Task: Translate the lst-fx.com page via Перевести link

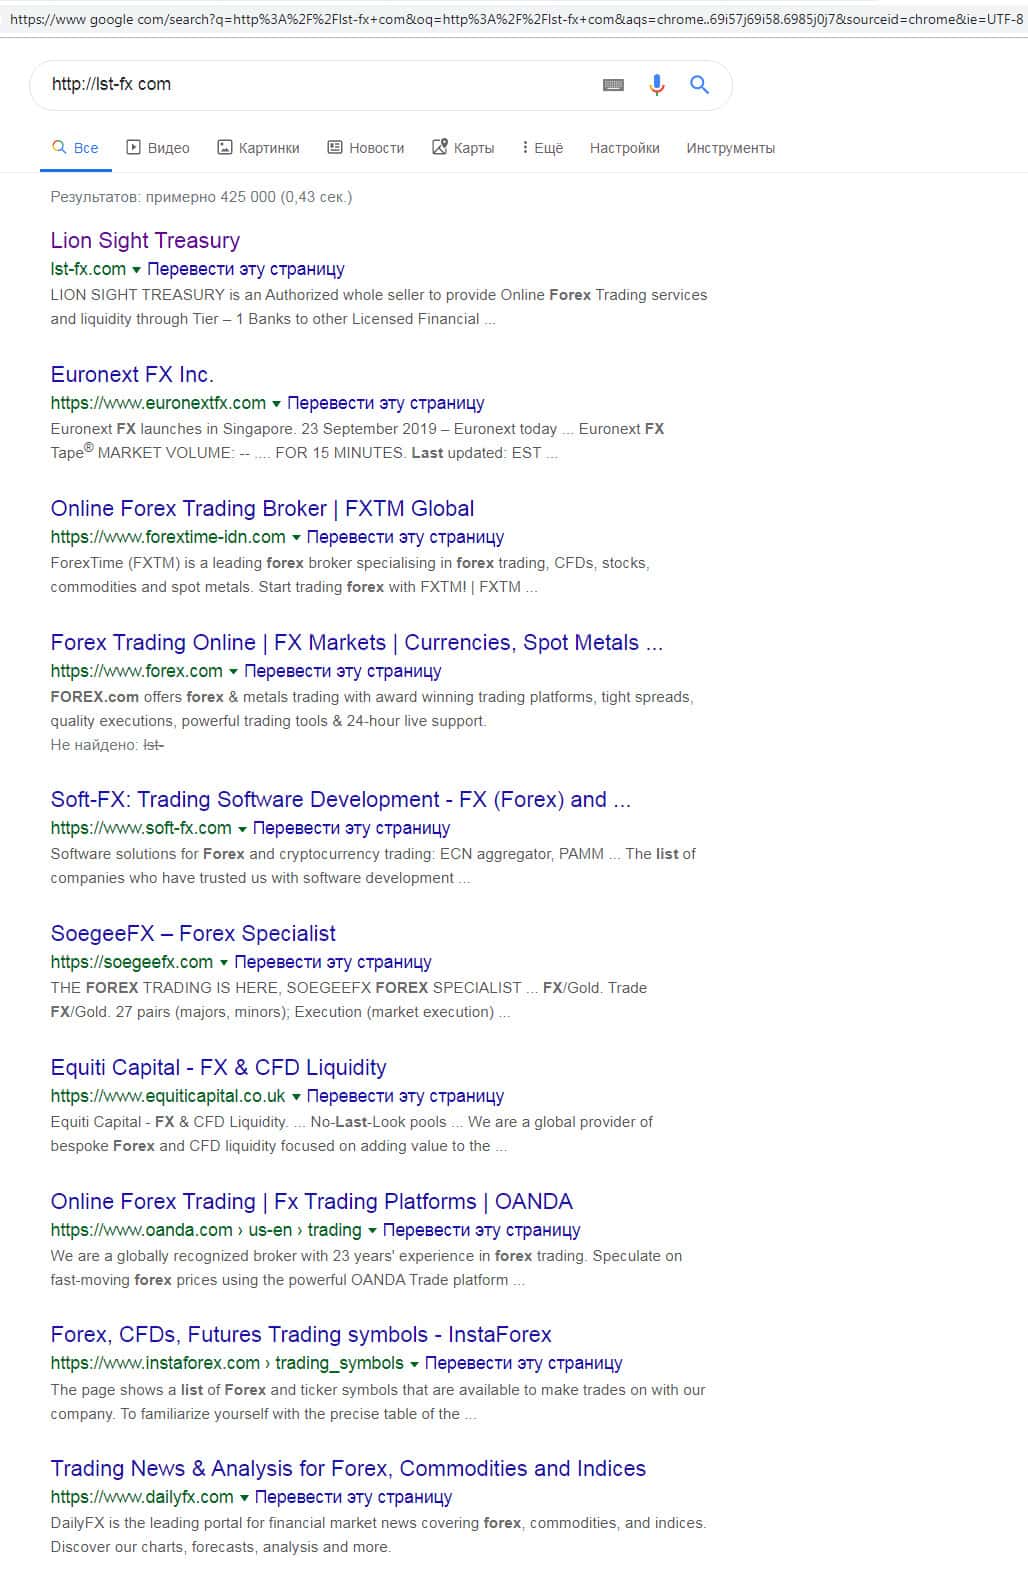Action: pyautogui.click(x=246, y=269)
